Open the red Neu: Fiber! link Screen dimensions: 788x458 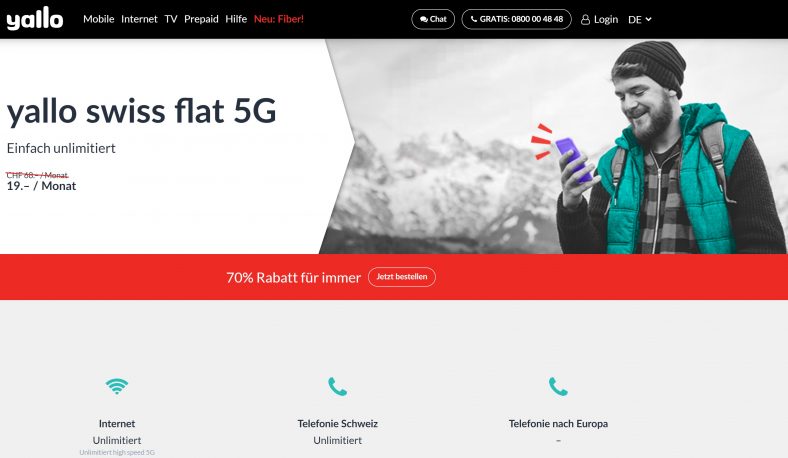tap(279, 19)
